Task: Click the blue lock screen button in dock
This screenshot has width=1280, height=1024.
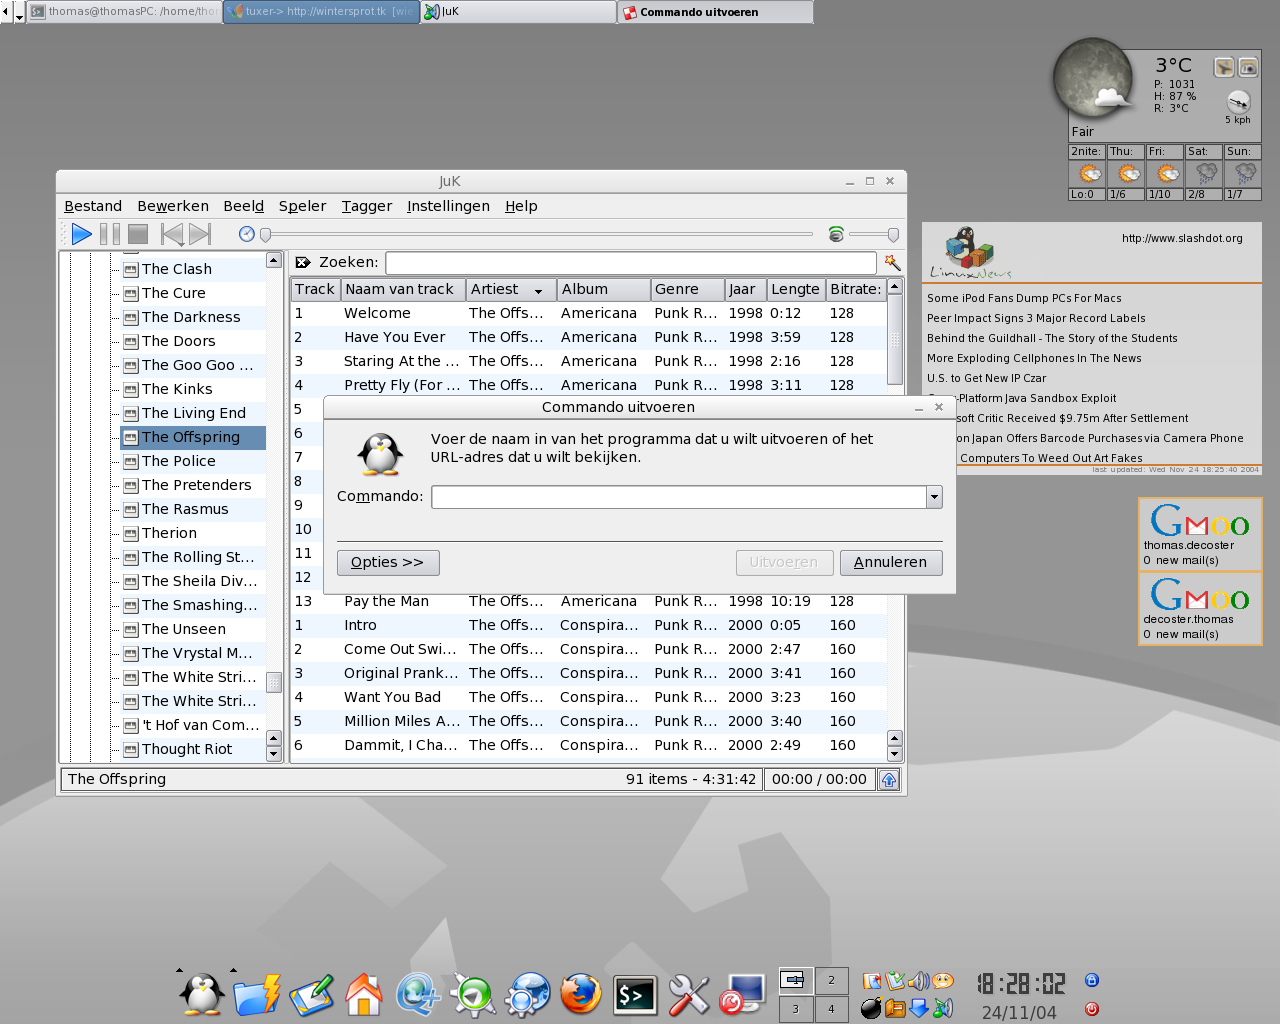Action: 1092,980
